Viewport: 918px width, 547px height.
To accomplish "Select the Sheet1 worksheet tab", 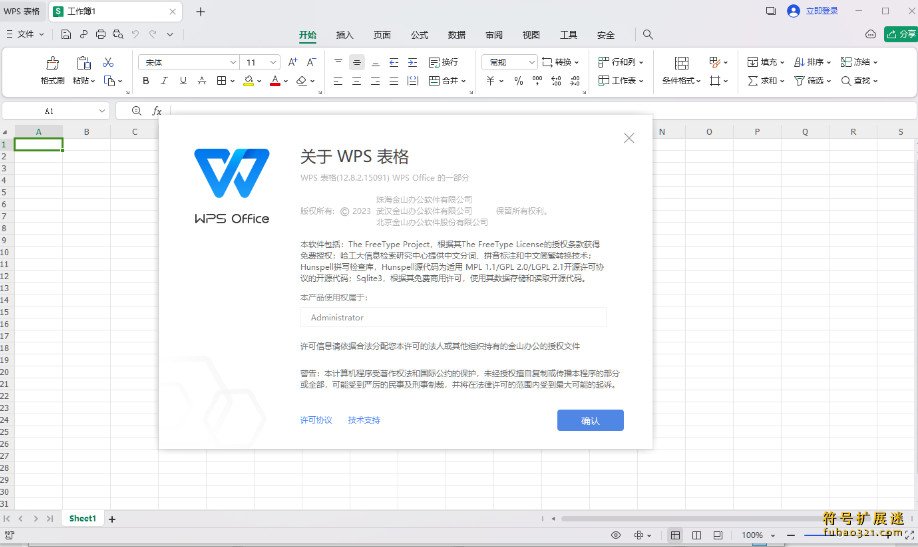I will pos(83,518).
